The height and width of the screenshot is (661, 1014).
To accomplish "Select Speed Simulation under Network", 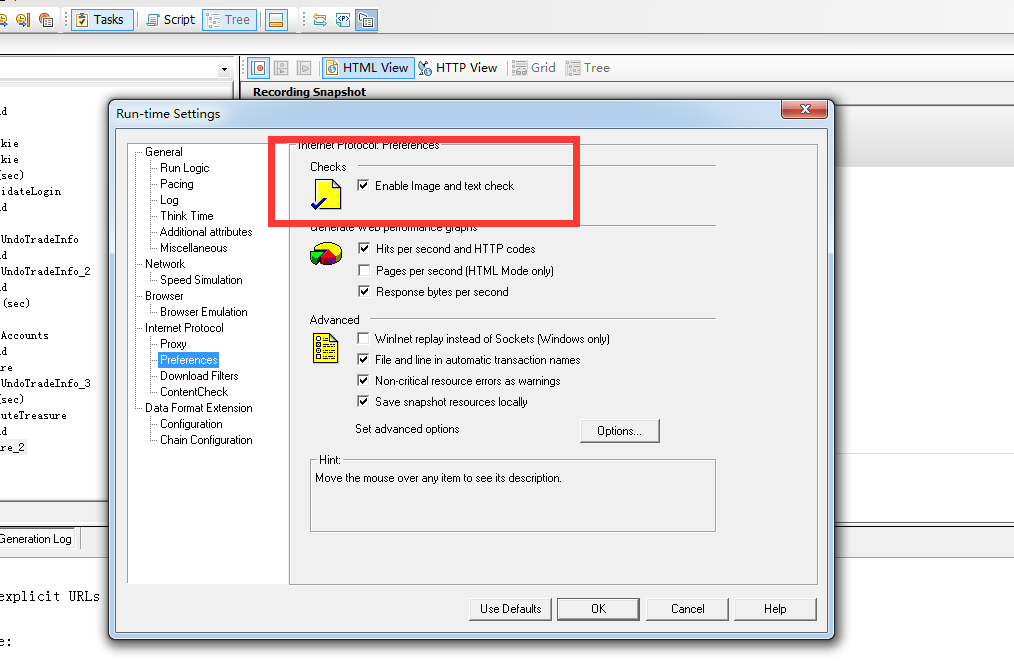I will click(202, 279).
